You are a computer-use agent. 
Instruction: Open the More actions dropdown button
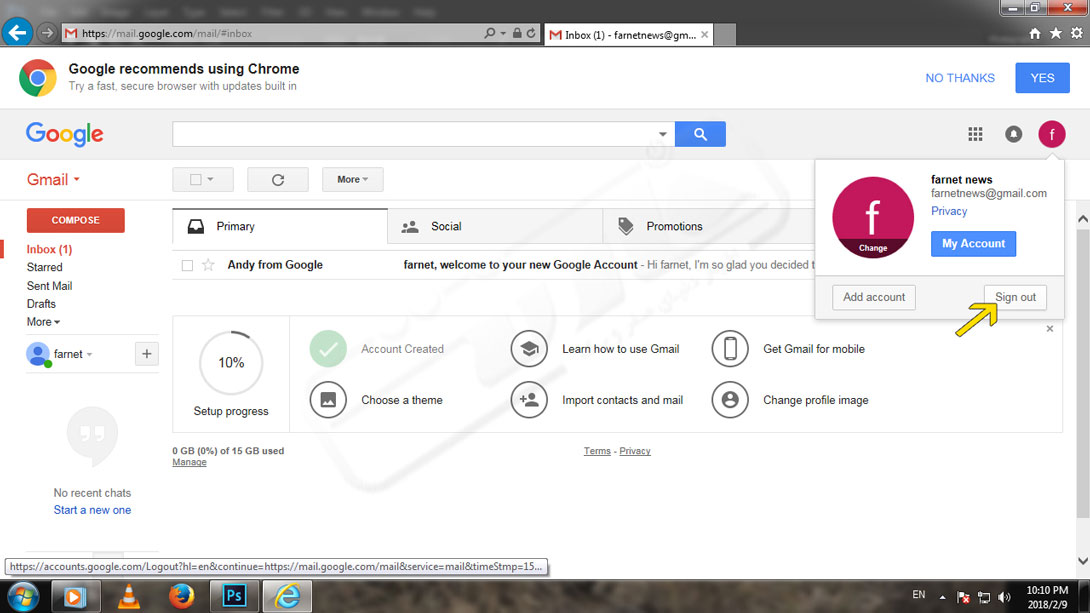click(x=352, y=179)
